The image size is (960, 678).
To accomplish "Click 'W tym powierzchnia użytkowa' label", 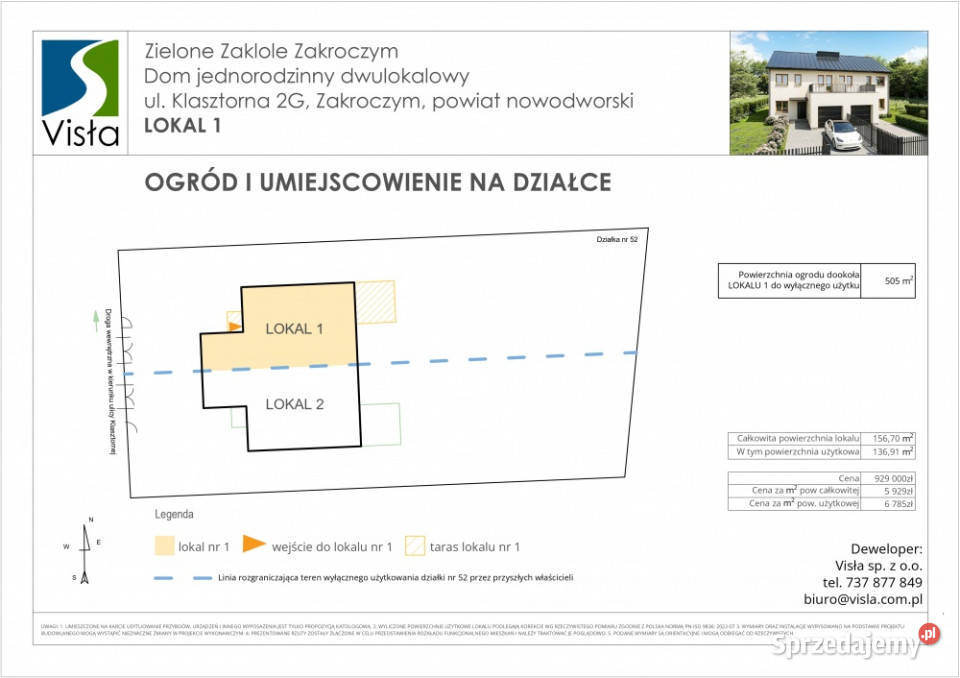I will (798, 451).
